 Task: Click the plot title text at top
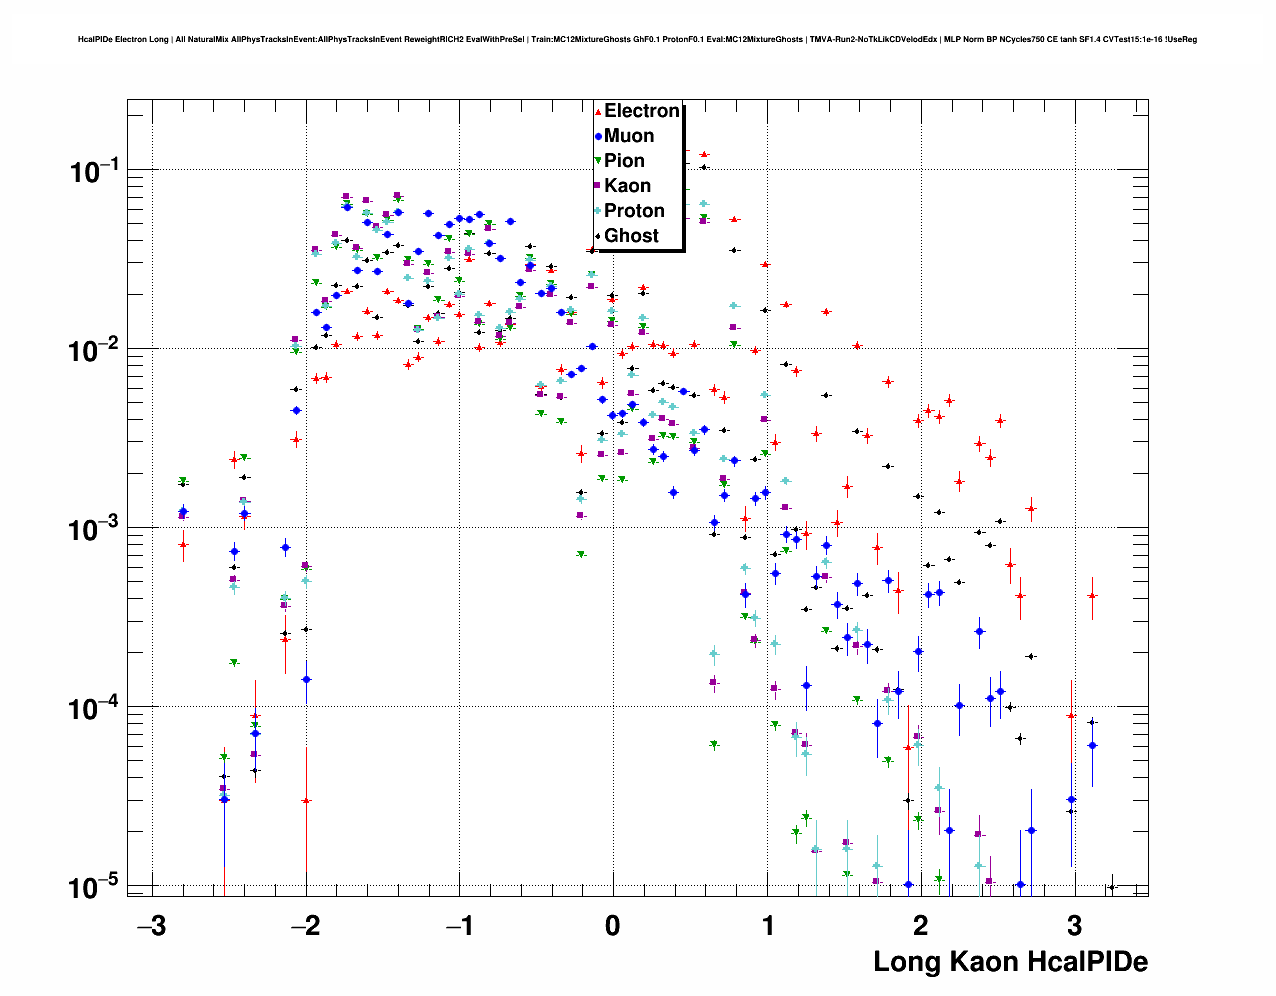[x=637, y=40]
